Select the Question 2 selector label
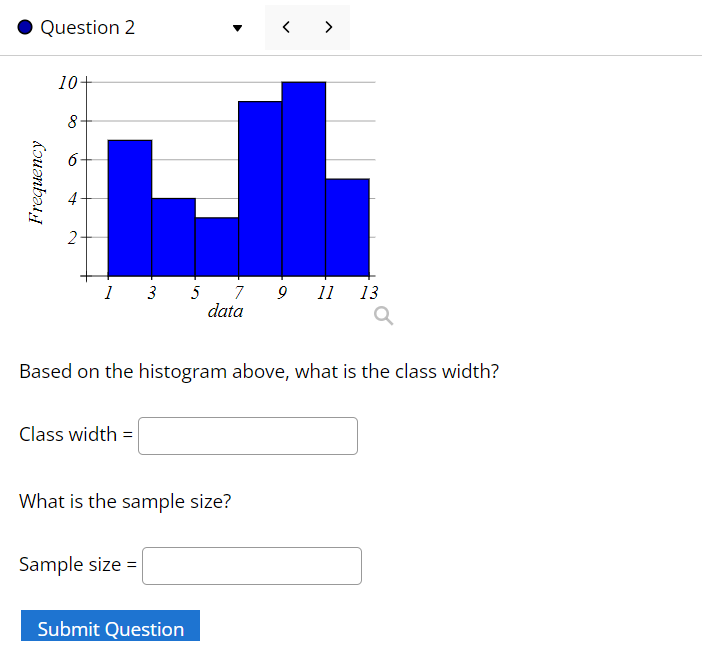 click(x=88, y=28)
